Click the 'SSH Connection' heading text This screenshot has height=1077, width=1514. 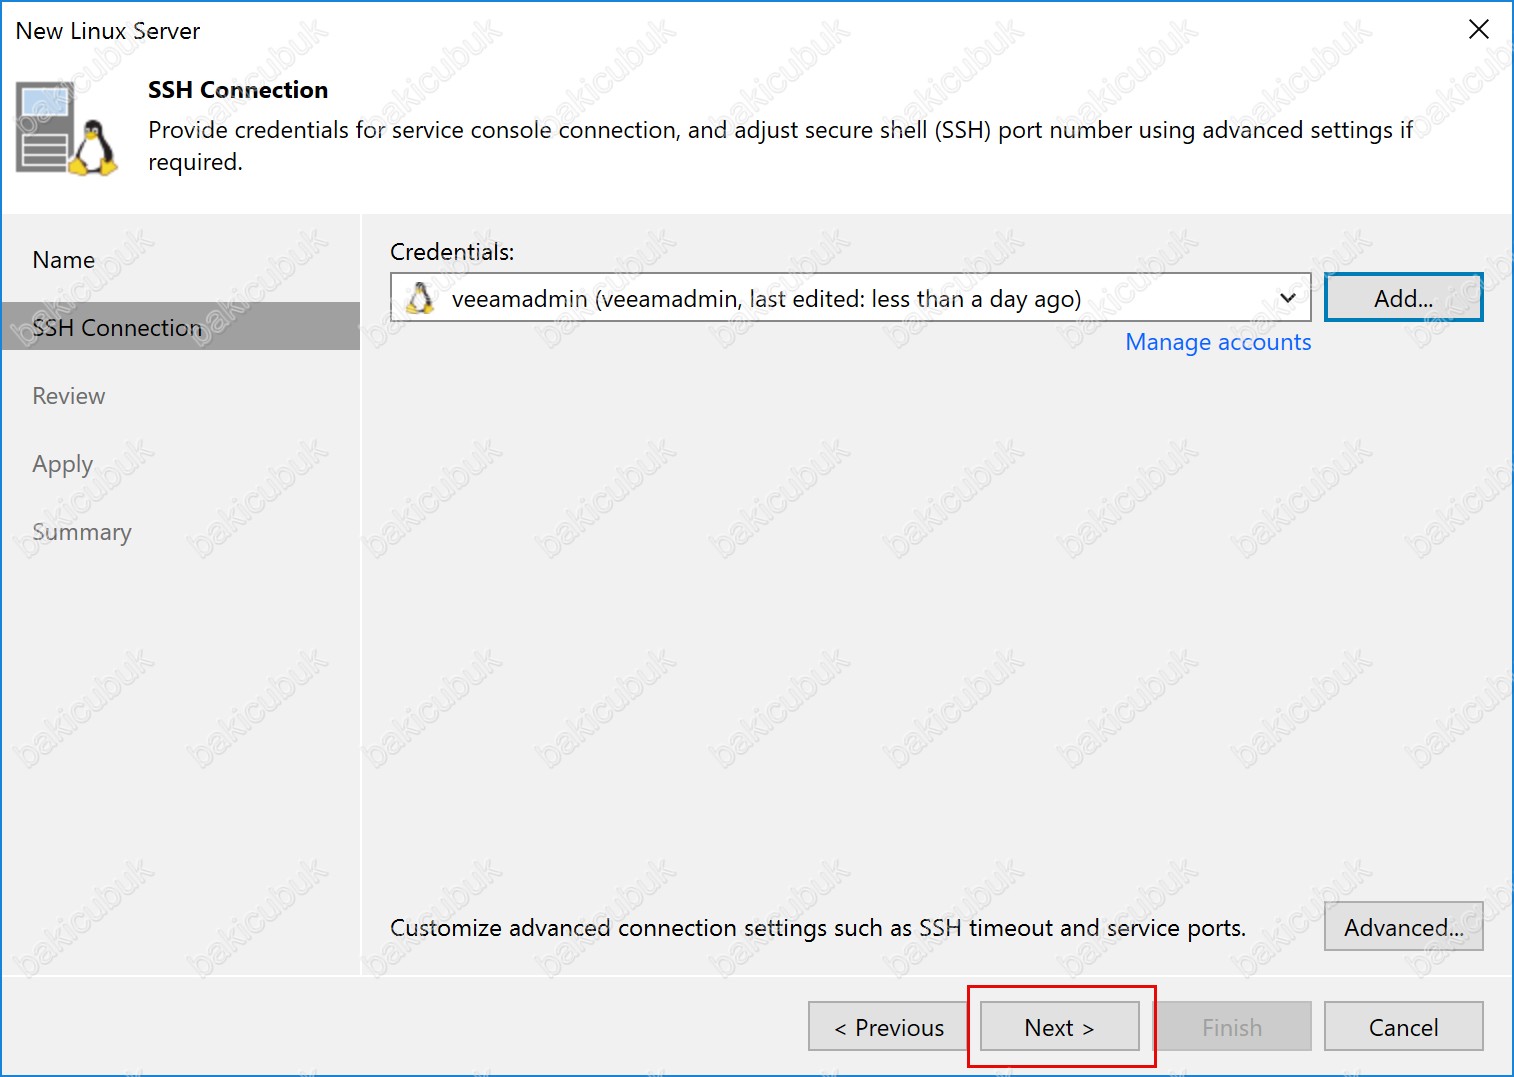pos(238,90)
